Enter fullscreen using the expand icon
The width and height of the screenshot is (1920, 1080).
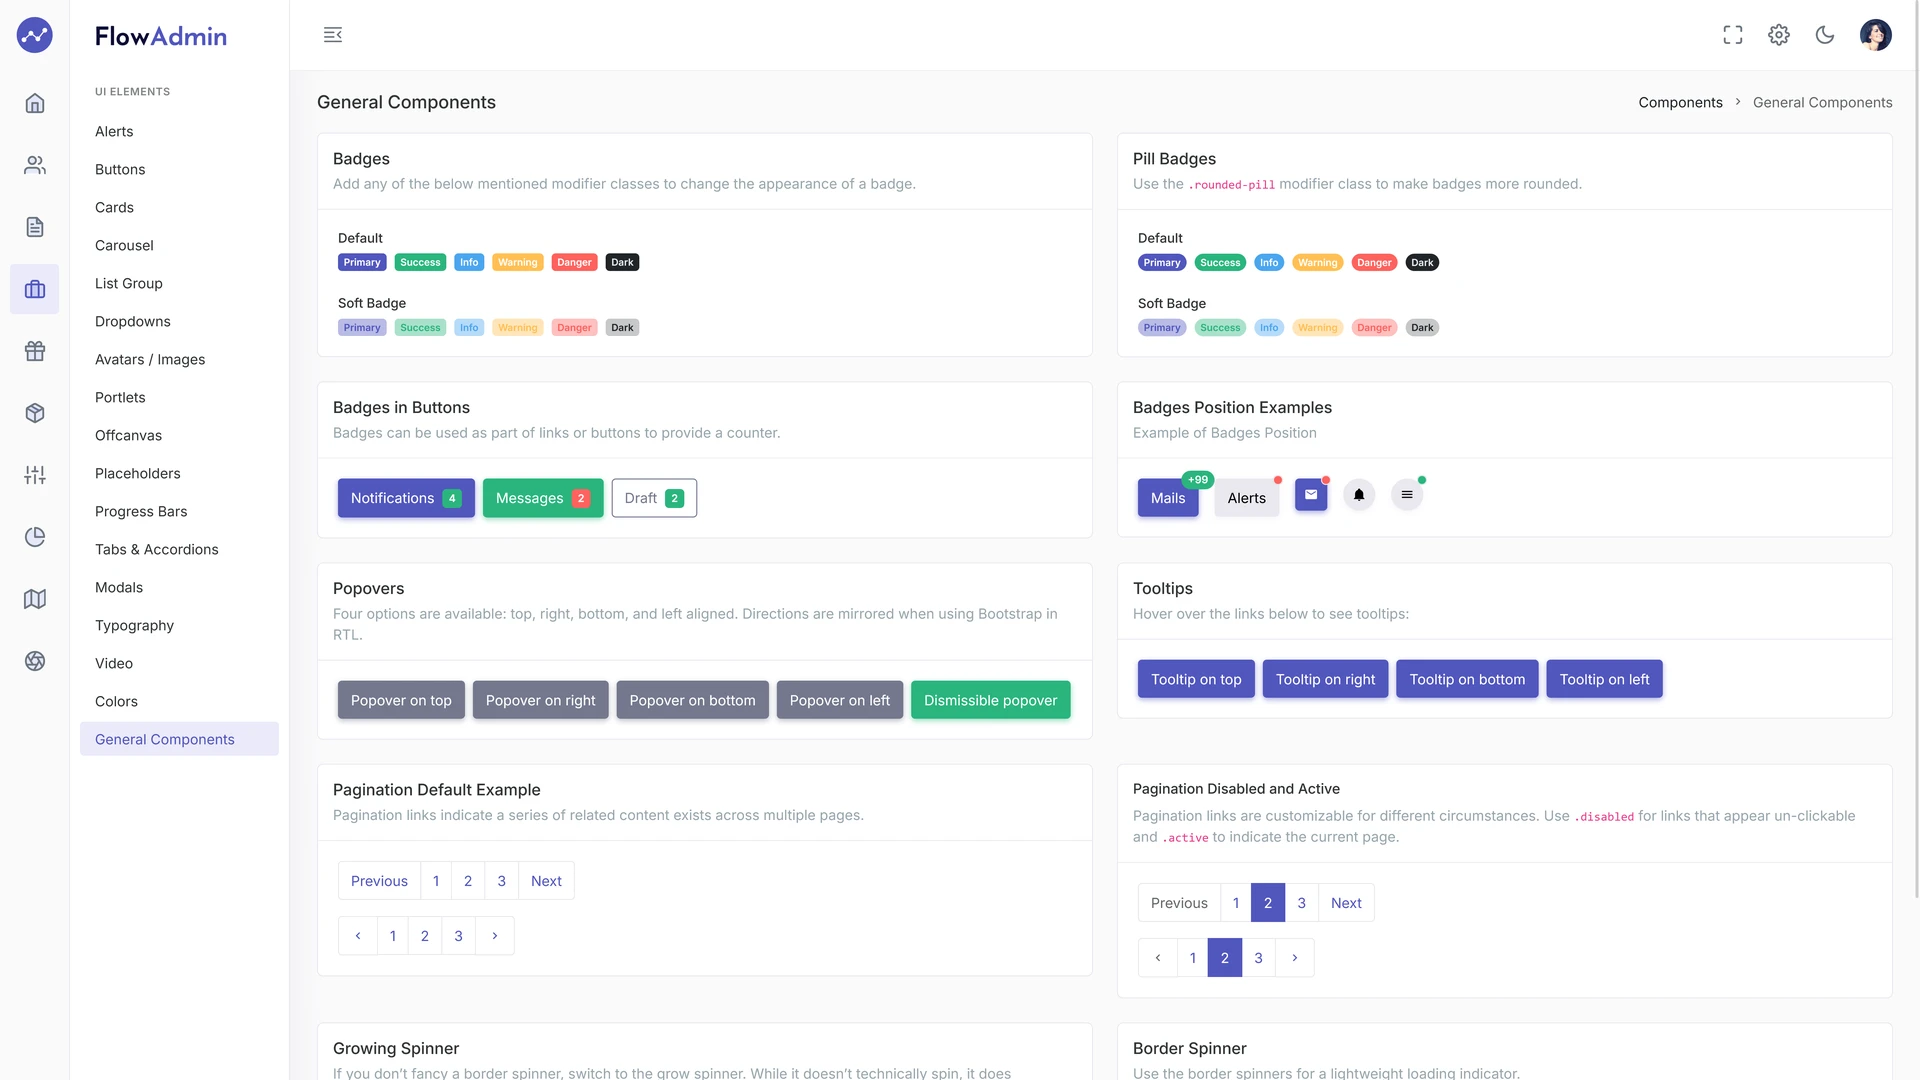pyautogui.click(x=1733, y=35)
